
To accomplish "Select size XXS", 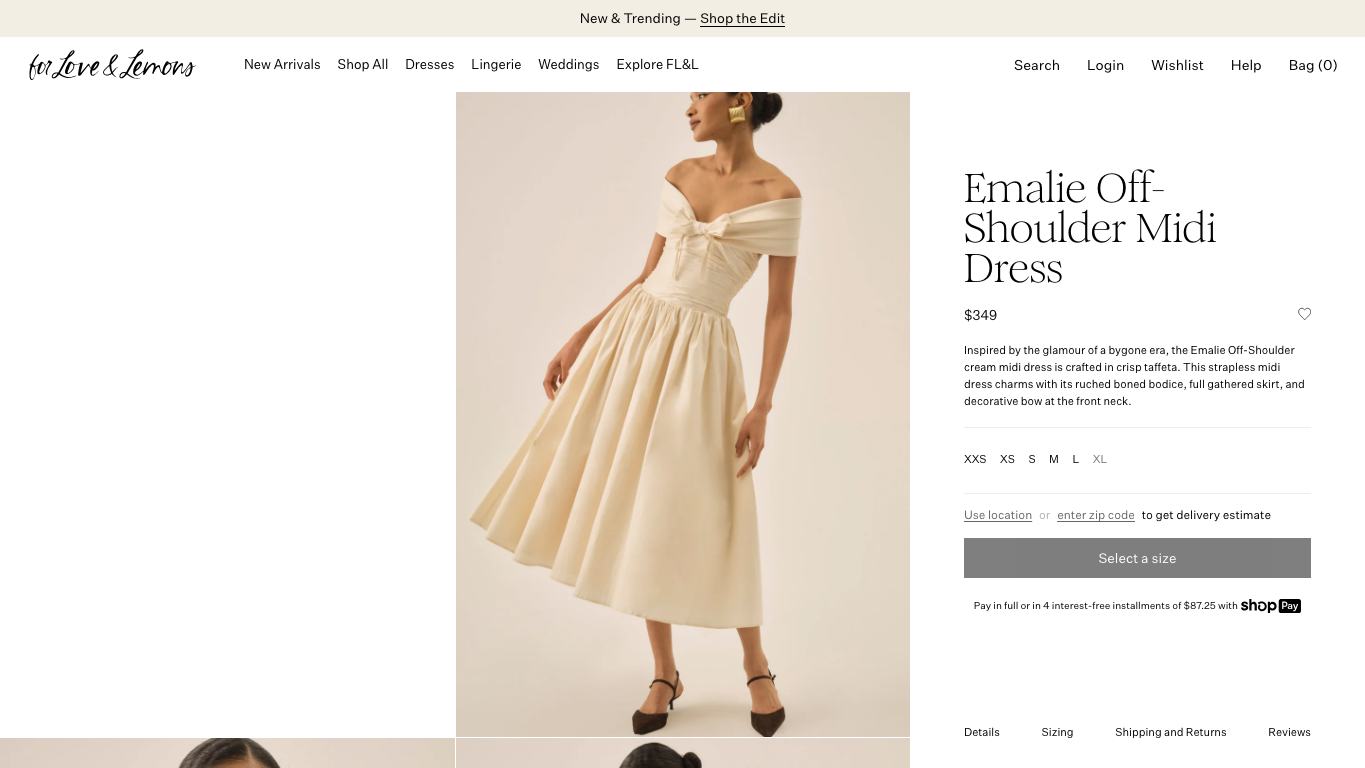I will 975,459.
